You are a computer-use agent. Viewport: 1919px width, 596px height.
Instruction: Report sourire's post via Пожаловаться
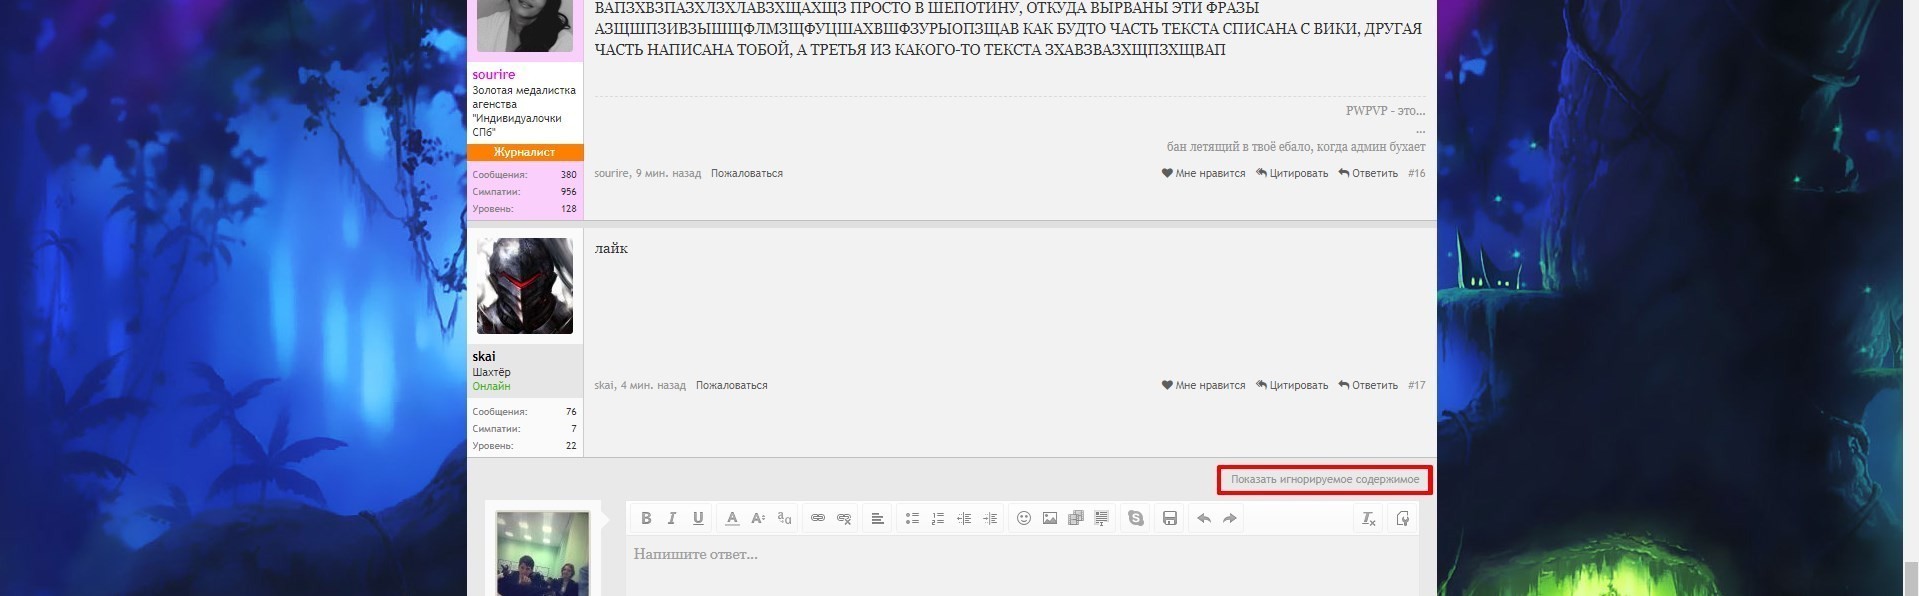tap(747, 174)
